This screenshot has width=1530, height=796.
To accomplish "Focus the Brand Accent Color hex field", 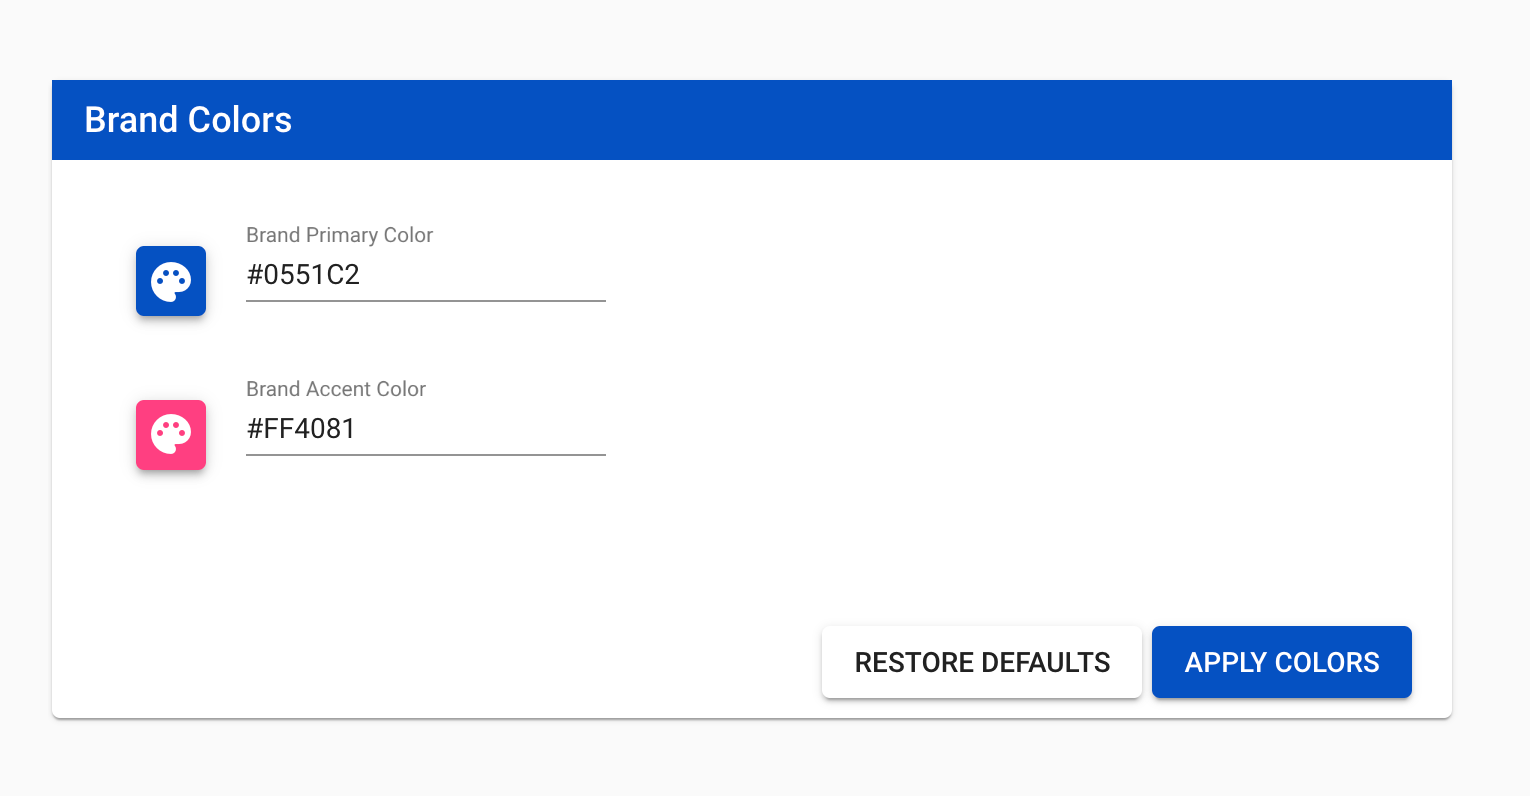I will (x=426, y=429).
